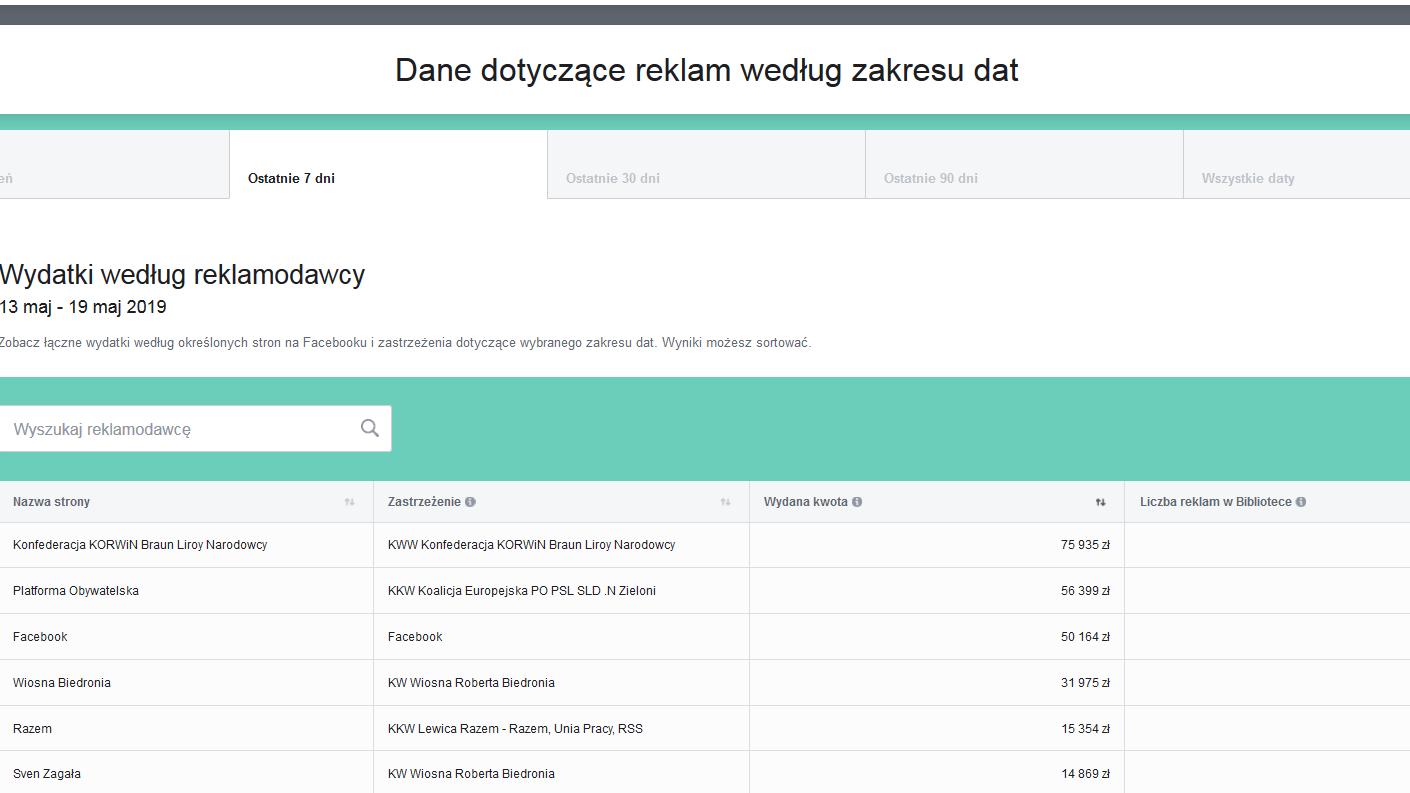
Task: Switch to Ostatnie 30 dni tab
Action: [706, 165]
